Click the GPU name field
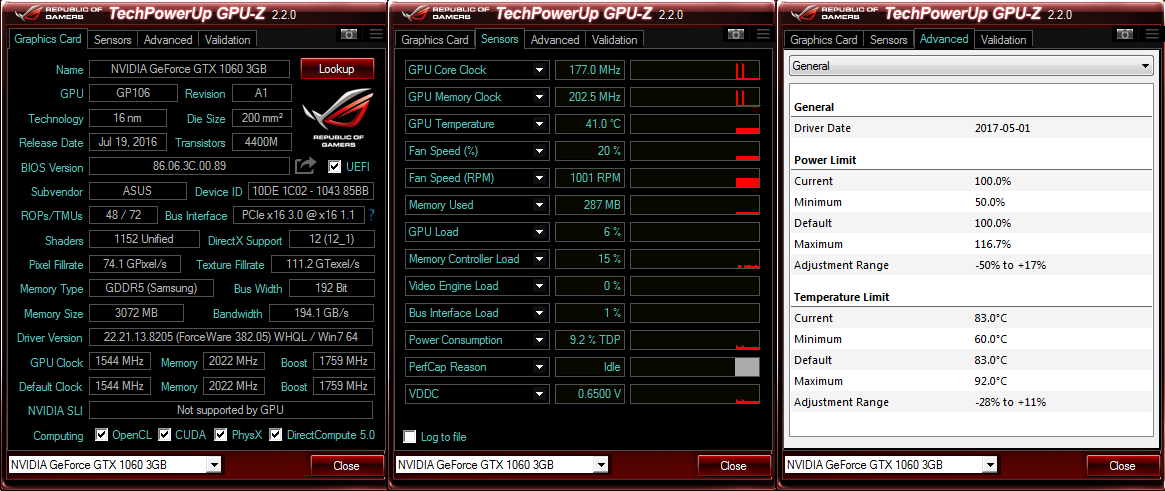The width and height of the screenshot is (1165, 491). (x=189, y=69)
